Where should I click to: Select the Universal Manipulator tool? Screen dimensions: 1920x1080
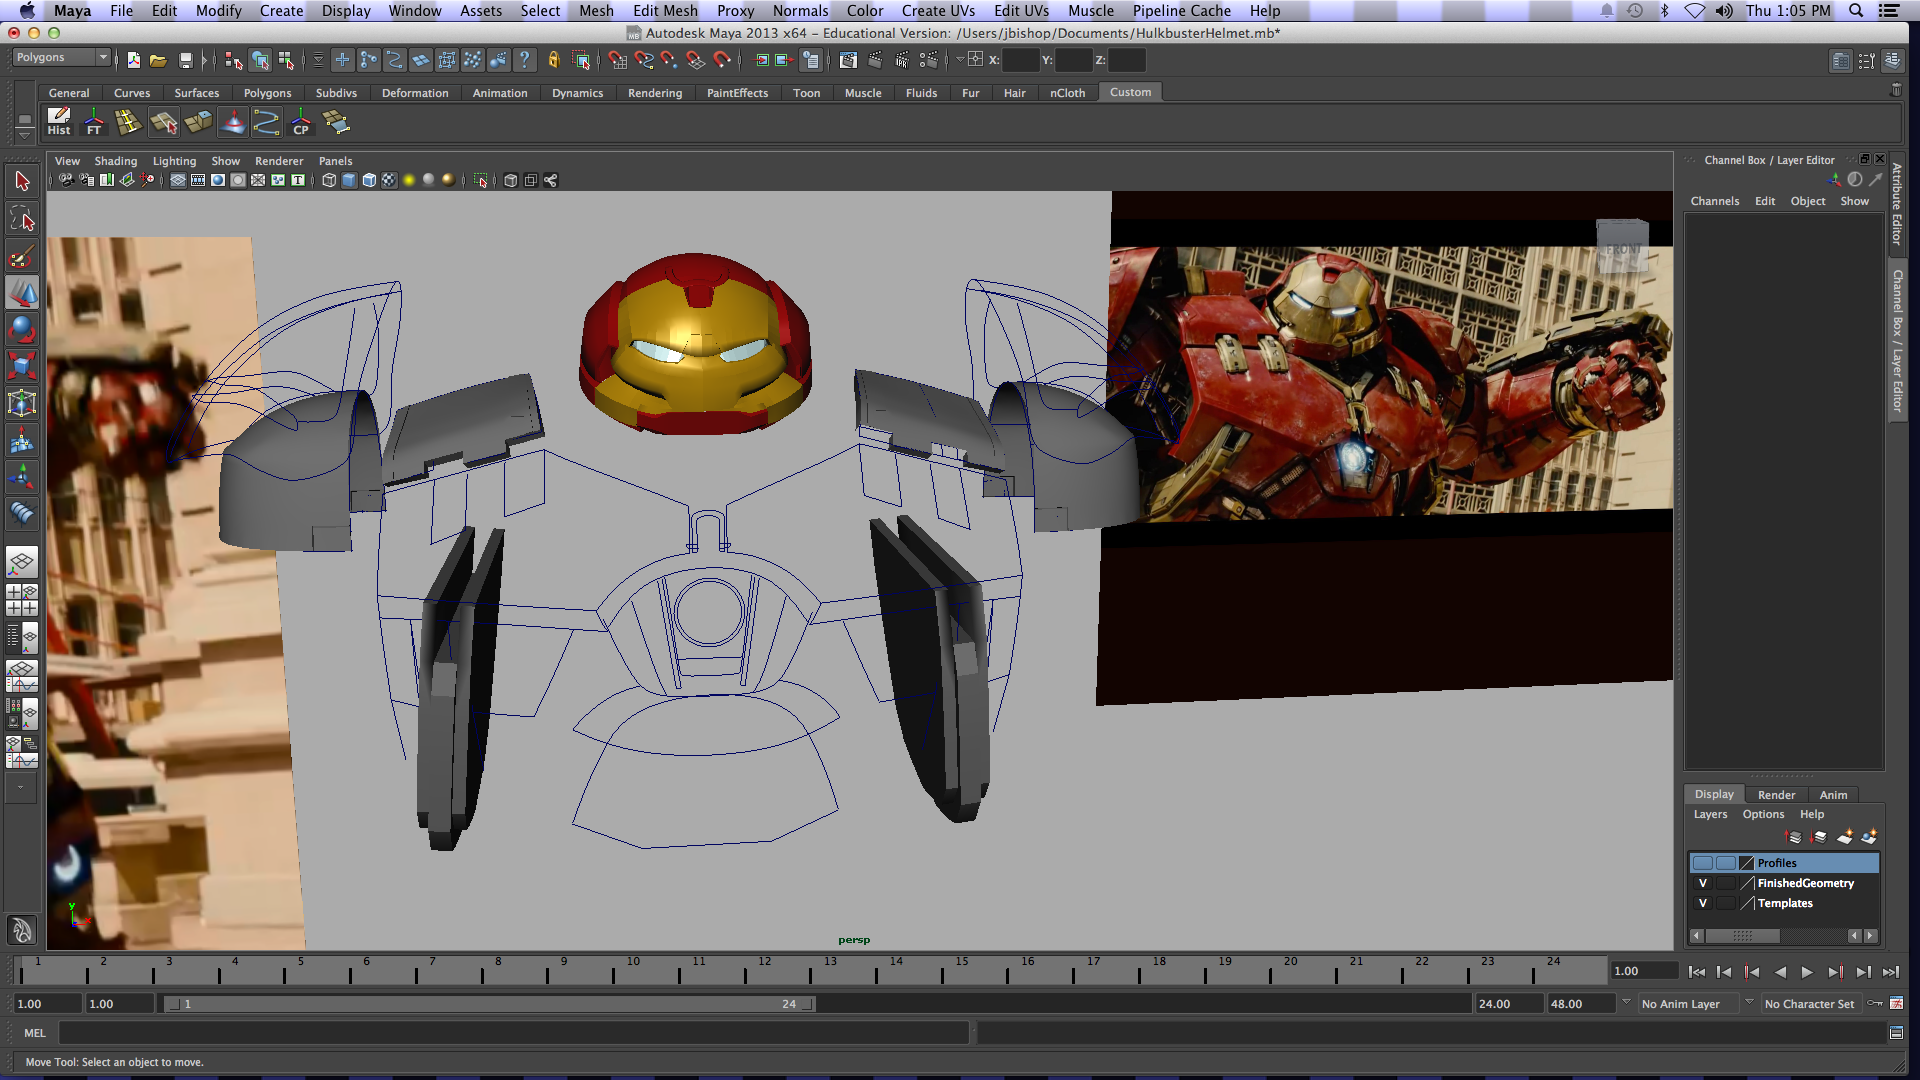(22, 403)
